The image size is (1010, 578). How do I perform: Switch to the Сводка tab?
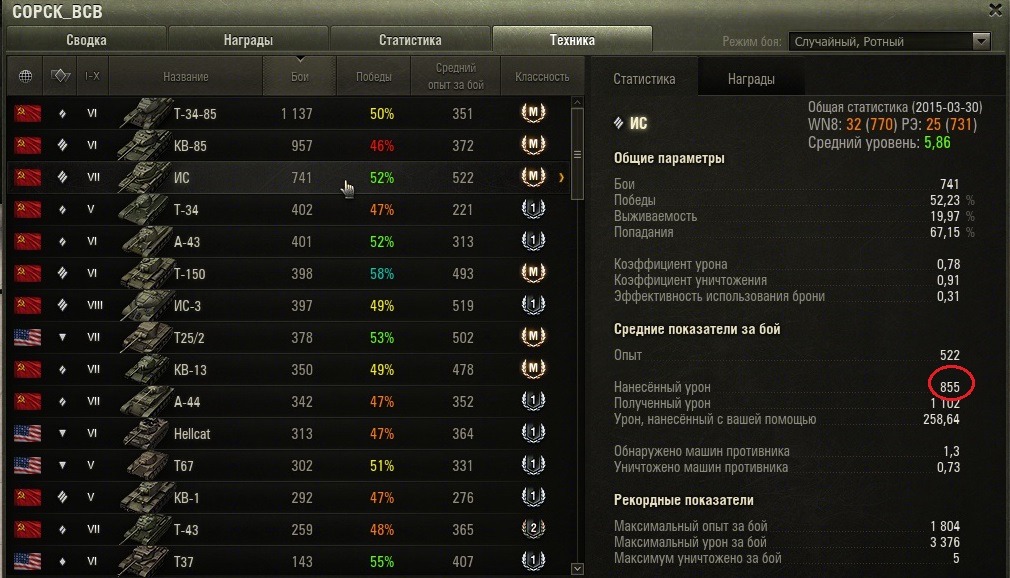click(86, 41)
